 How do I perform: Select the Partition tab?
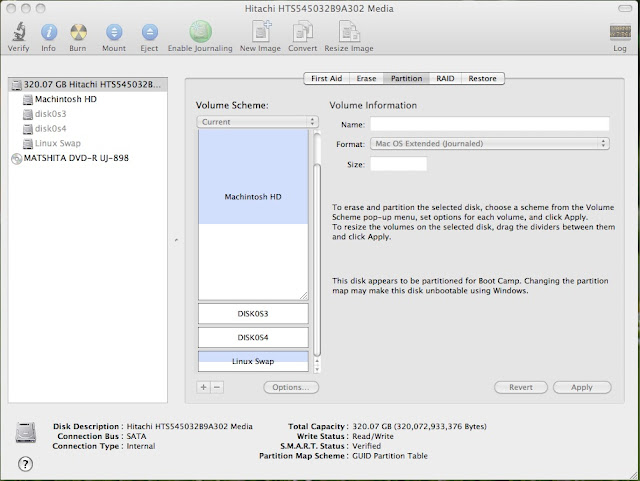click(407, 78)
